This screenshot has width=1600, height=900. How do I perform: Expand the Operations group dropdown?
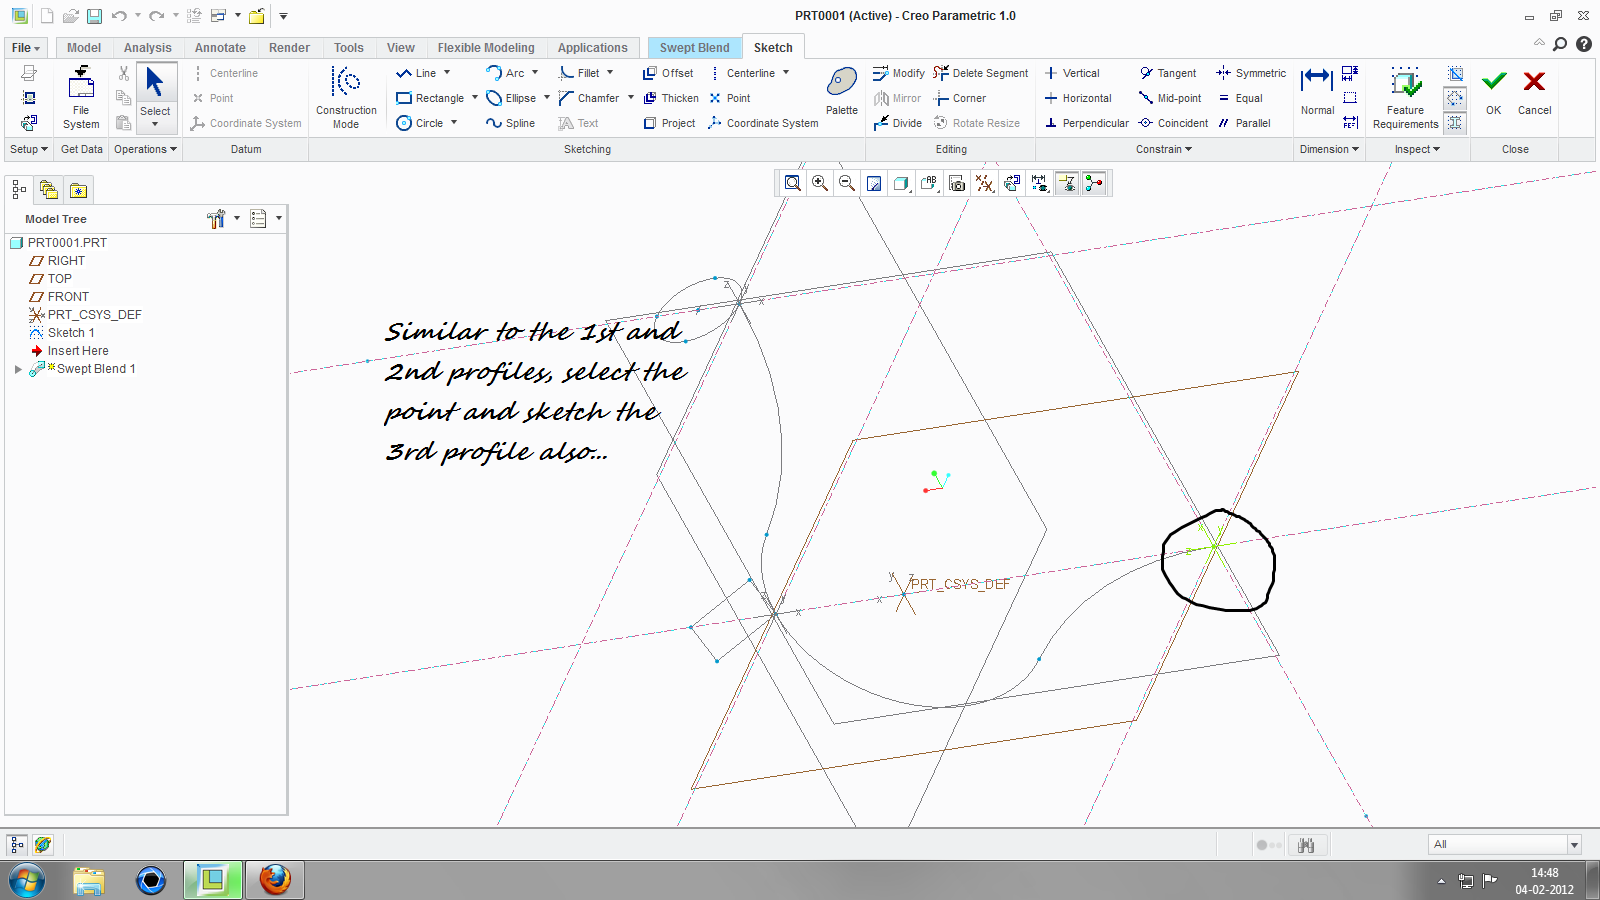coord(145,149)
